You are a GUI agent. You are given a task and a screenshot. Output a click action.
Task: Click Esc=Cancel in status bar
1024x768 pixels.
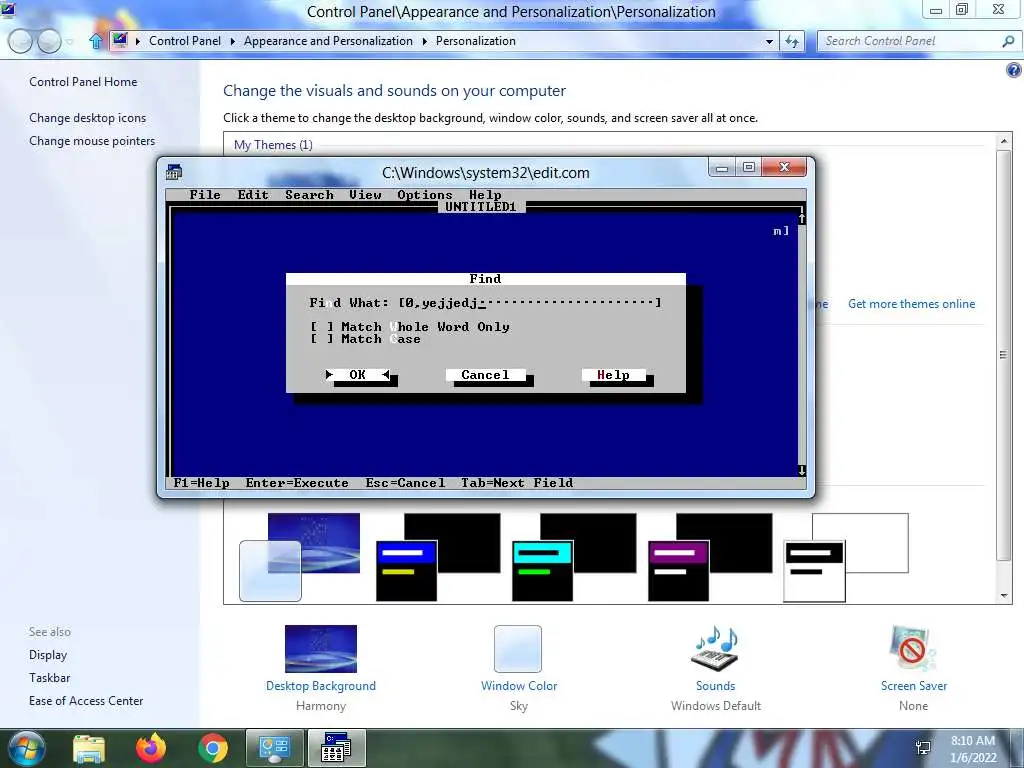tap(406, 483)
